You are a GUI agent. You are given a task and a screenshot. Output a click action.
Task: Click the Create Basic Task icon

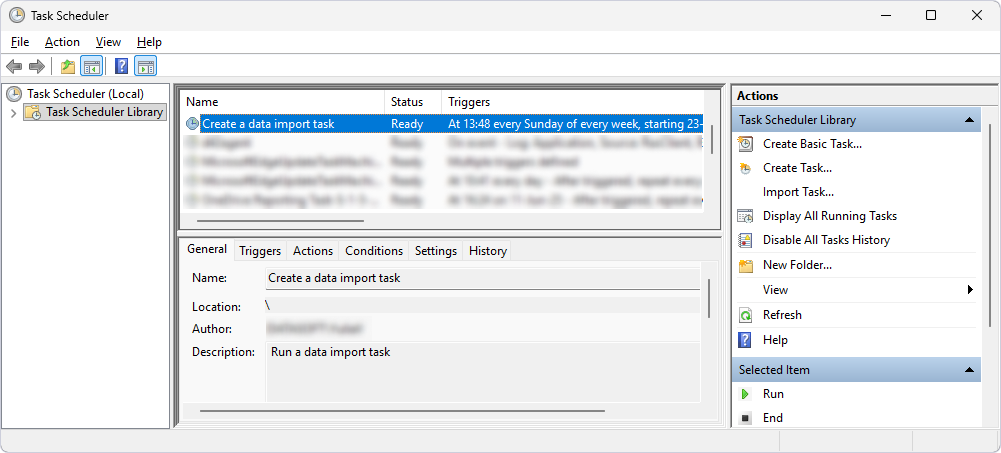[745, 144]
